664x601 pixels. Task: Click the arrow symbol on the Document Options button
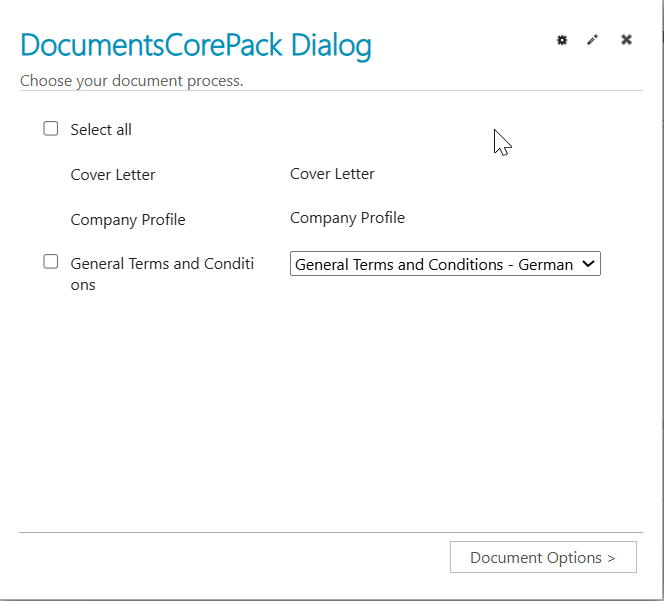[x=611, y=558]
